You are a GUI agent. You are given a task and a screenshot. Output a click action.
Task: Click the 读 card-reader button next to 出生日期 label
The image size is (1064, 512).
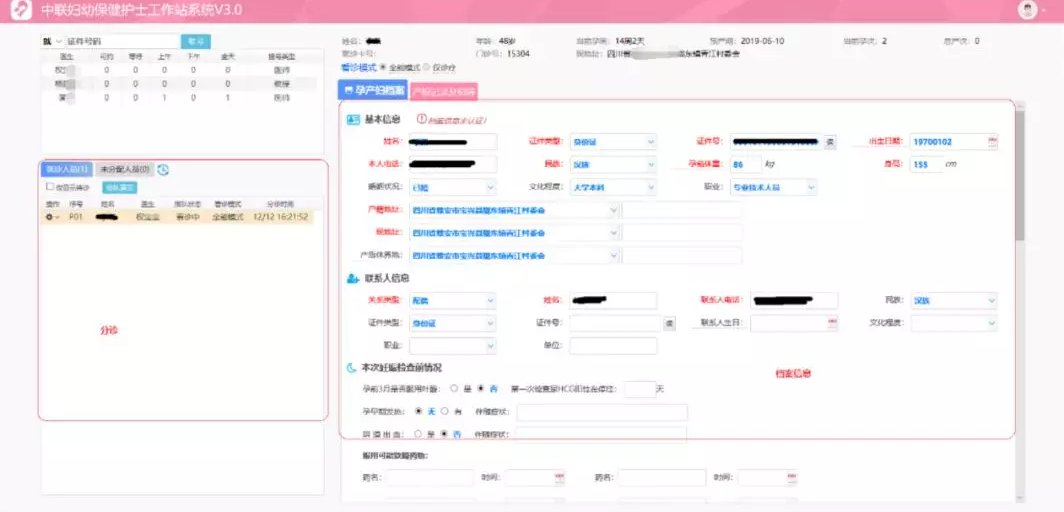(x=831, y=142)
